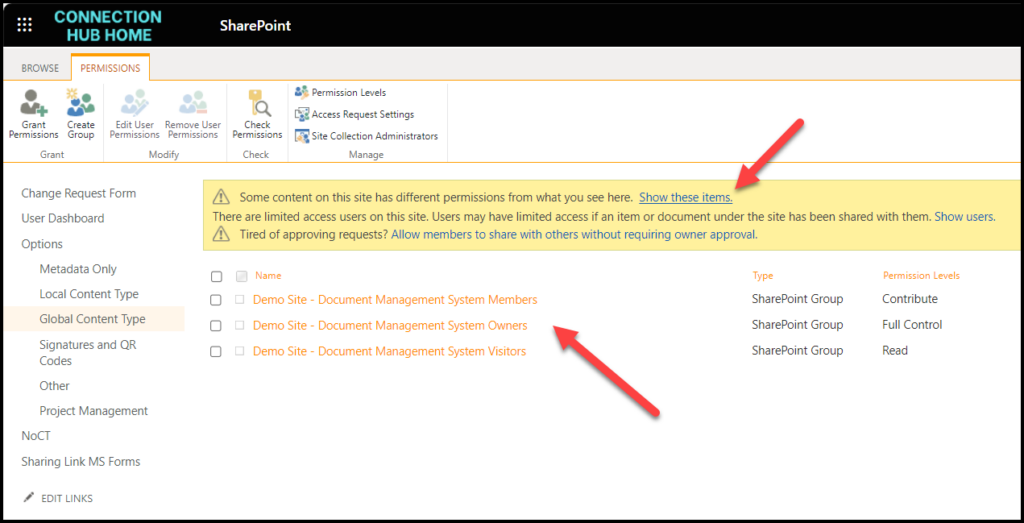The width and height of the screenshot is (1024, 523).
Task: Check the box for System Visitors group
Action: 216,351
